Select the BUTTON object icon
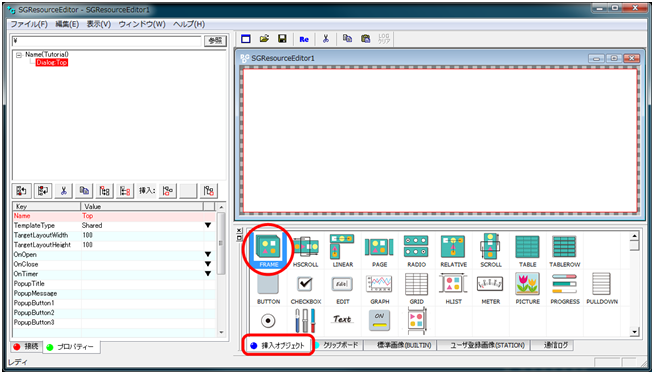Image resolution: width=654 pixels, height=374 pixels. pos(268,288)
